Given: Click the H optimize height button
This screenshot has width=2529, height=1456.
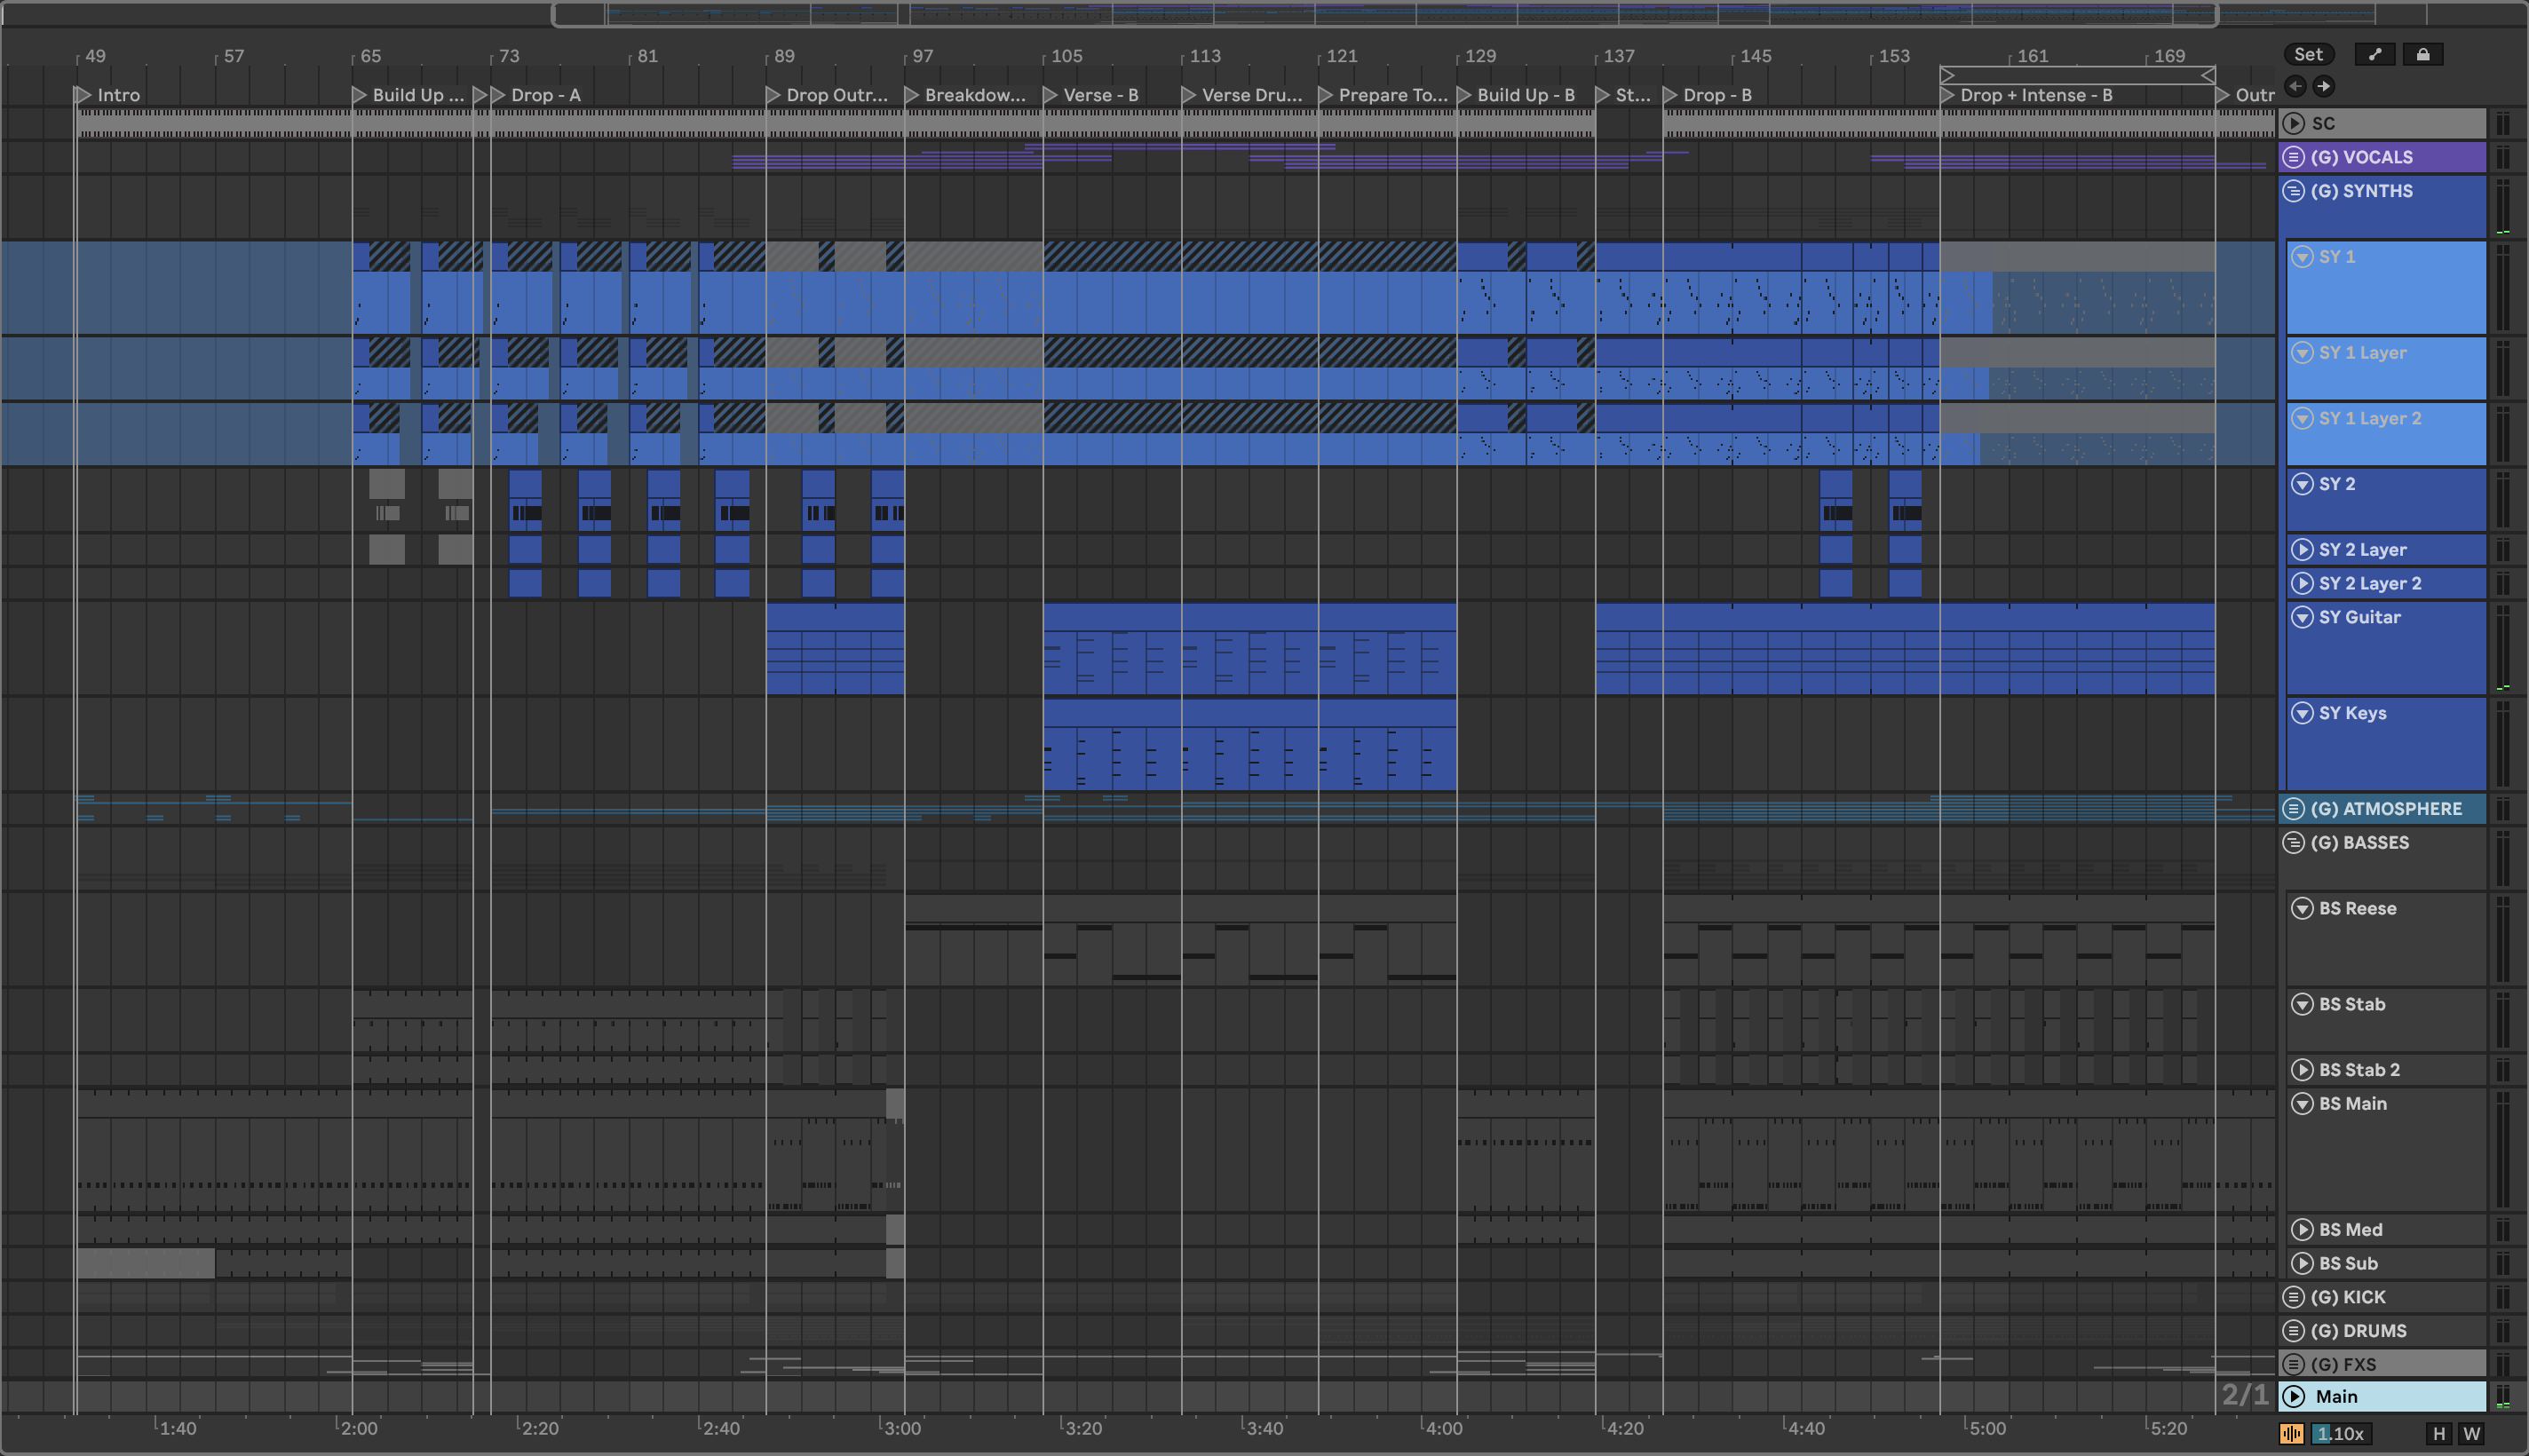Looking at the screenshot, I should [x=2439, y=1433].
